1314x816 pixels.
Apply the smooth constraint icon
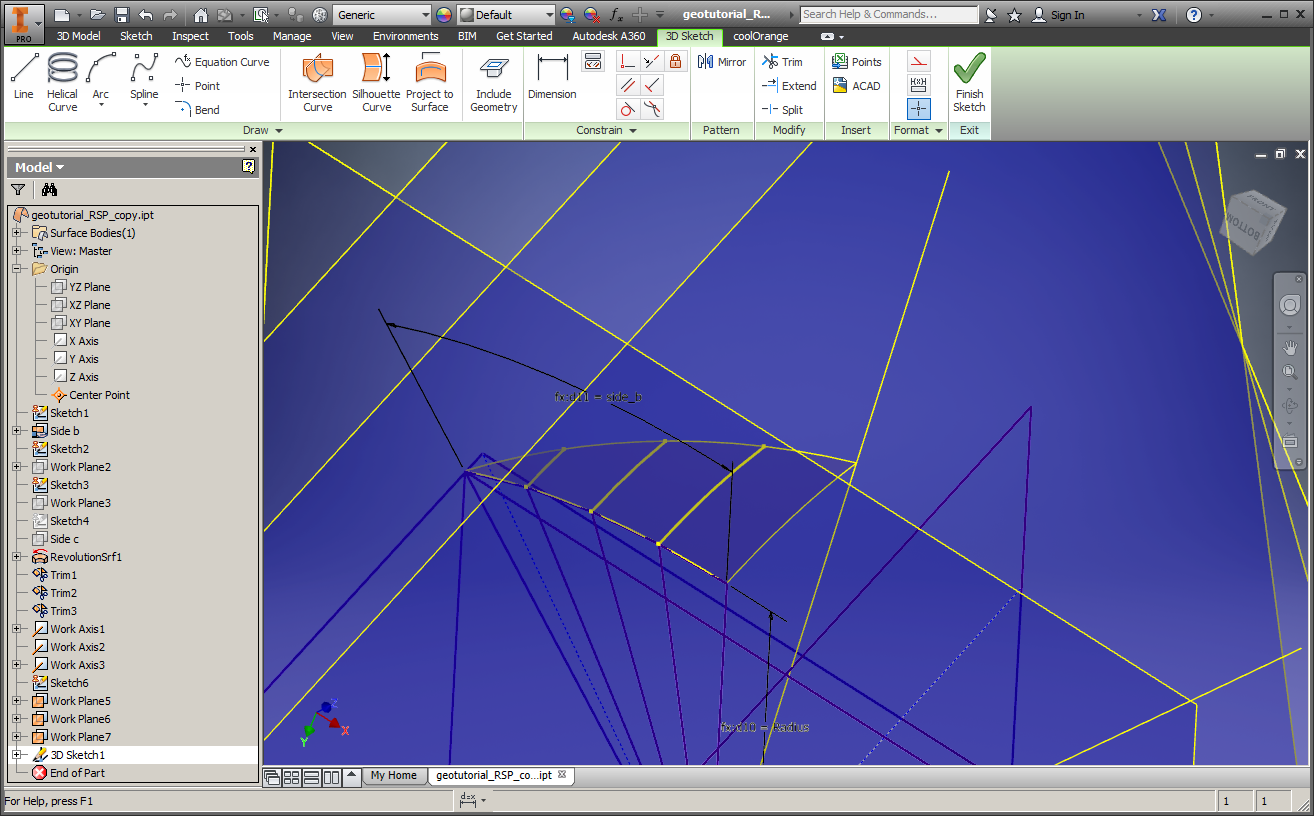click(x=652, y=110)
